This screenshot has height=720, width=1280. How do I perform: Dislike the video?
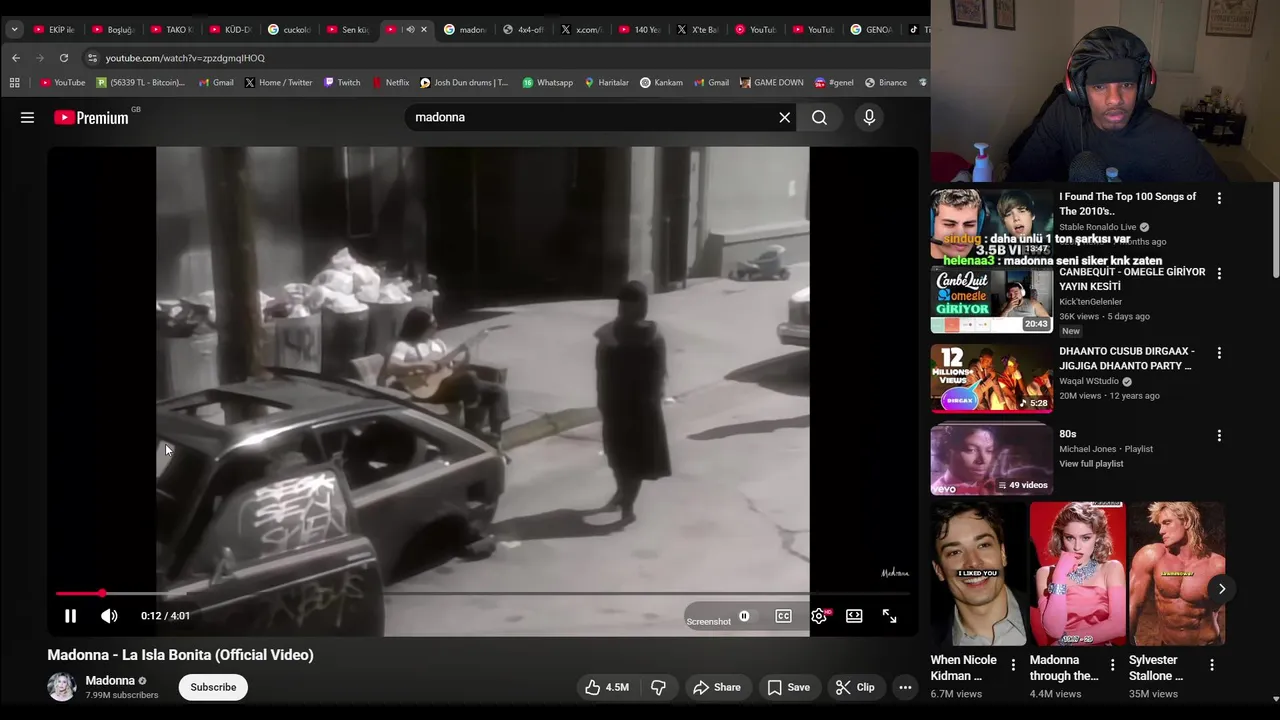(x=658, y=687)
